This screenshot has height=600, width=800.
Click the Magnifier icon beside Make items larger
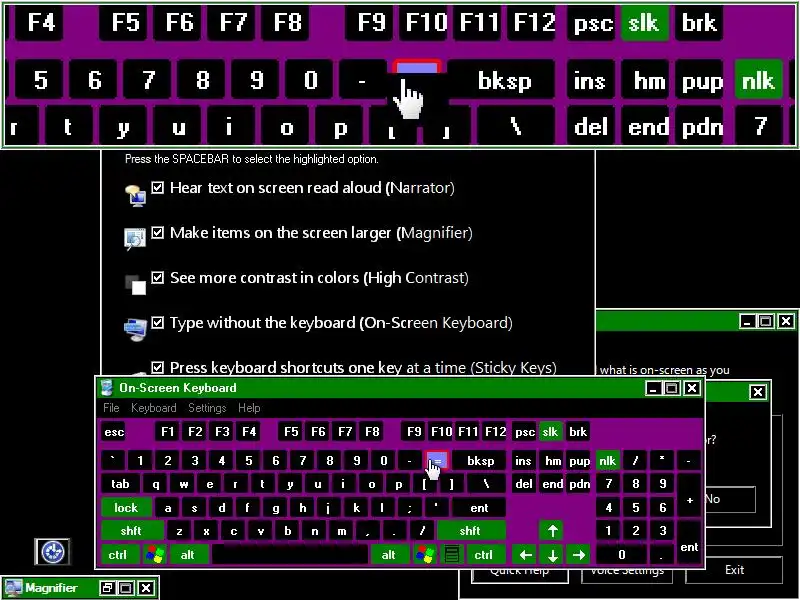(135, 238)
